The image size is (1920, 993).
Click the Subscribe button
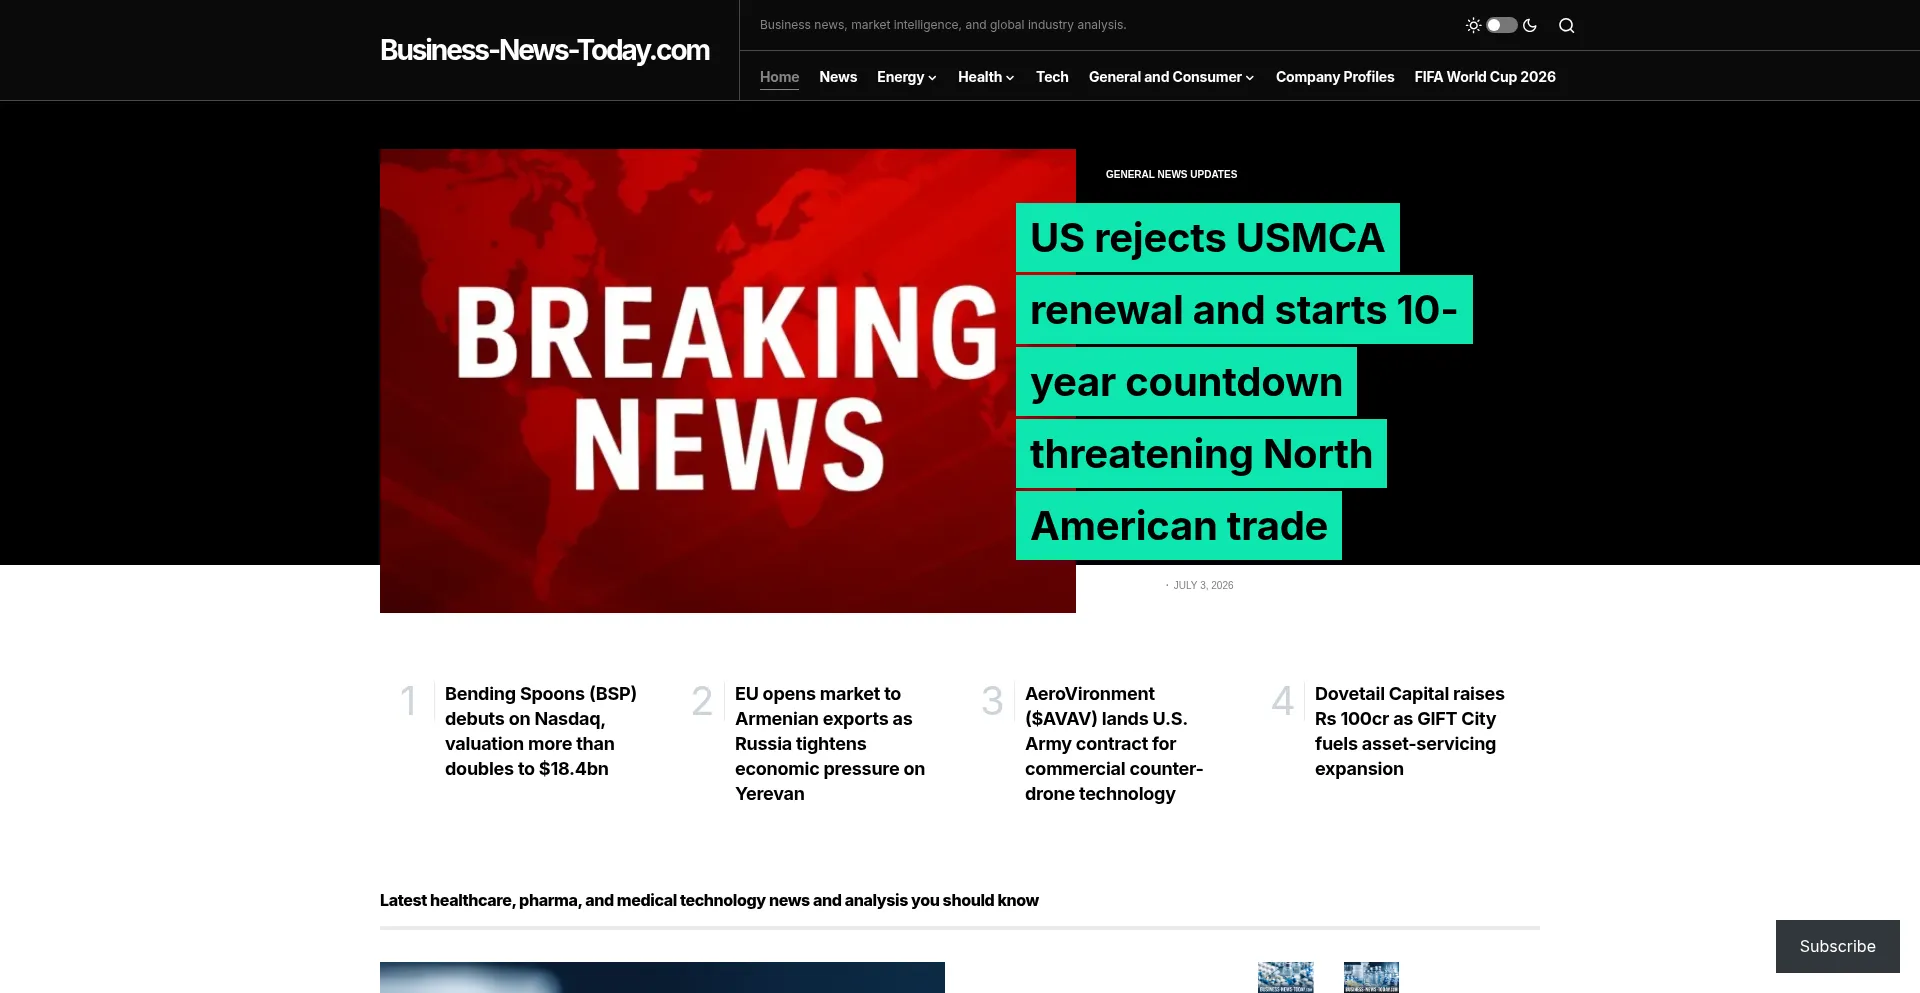1837,946
